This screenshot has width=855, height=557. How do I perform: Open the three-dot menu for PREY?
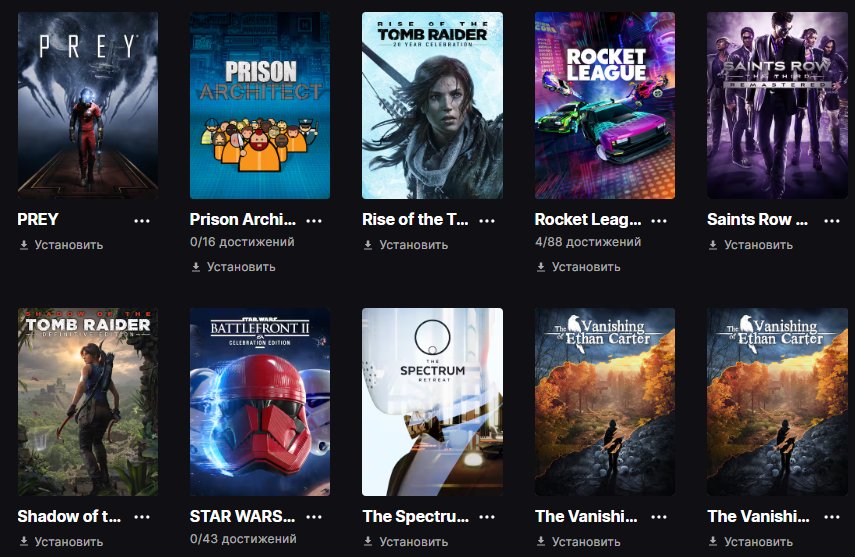pos(142,221)
